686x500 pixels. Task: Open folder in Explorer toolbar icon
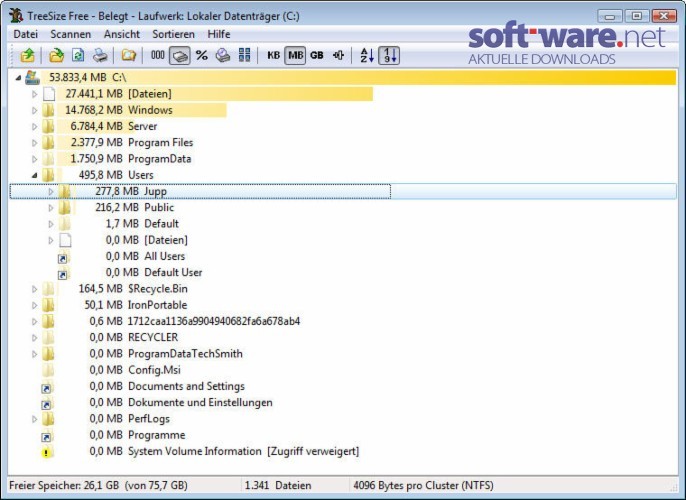[x=129, y=55]
